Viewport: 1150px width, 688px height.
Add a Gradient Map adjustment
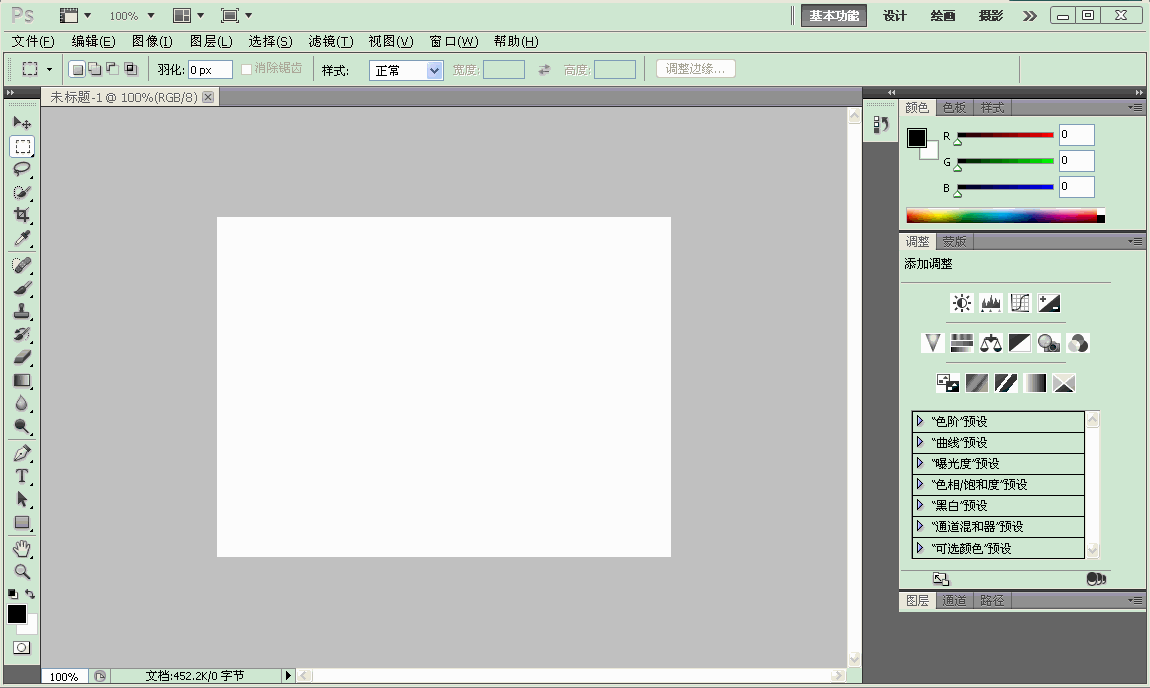click(1035, 382)
